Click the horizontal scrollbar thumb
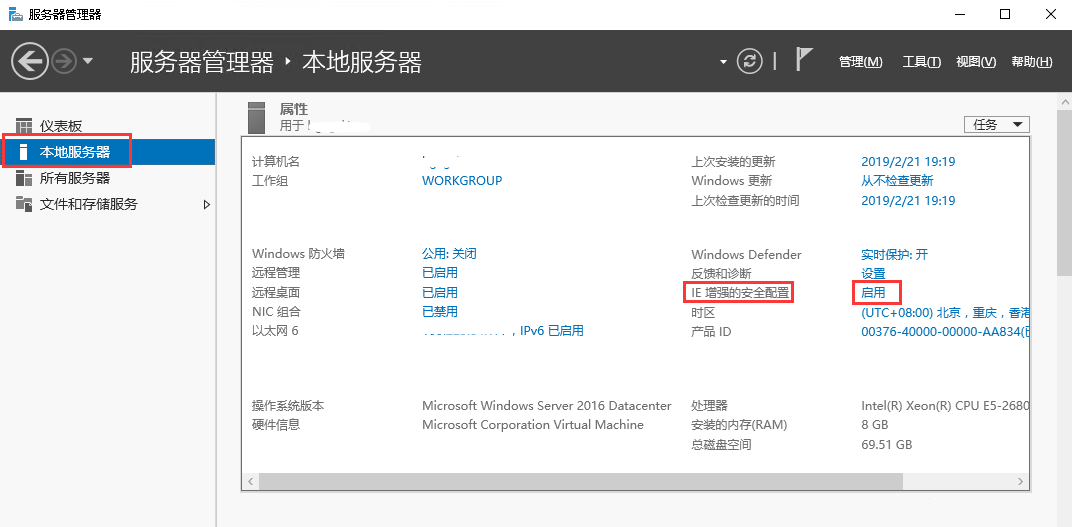Viewport: 1072px width, 527px height. point(580,481)
